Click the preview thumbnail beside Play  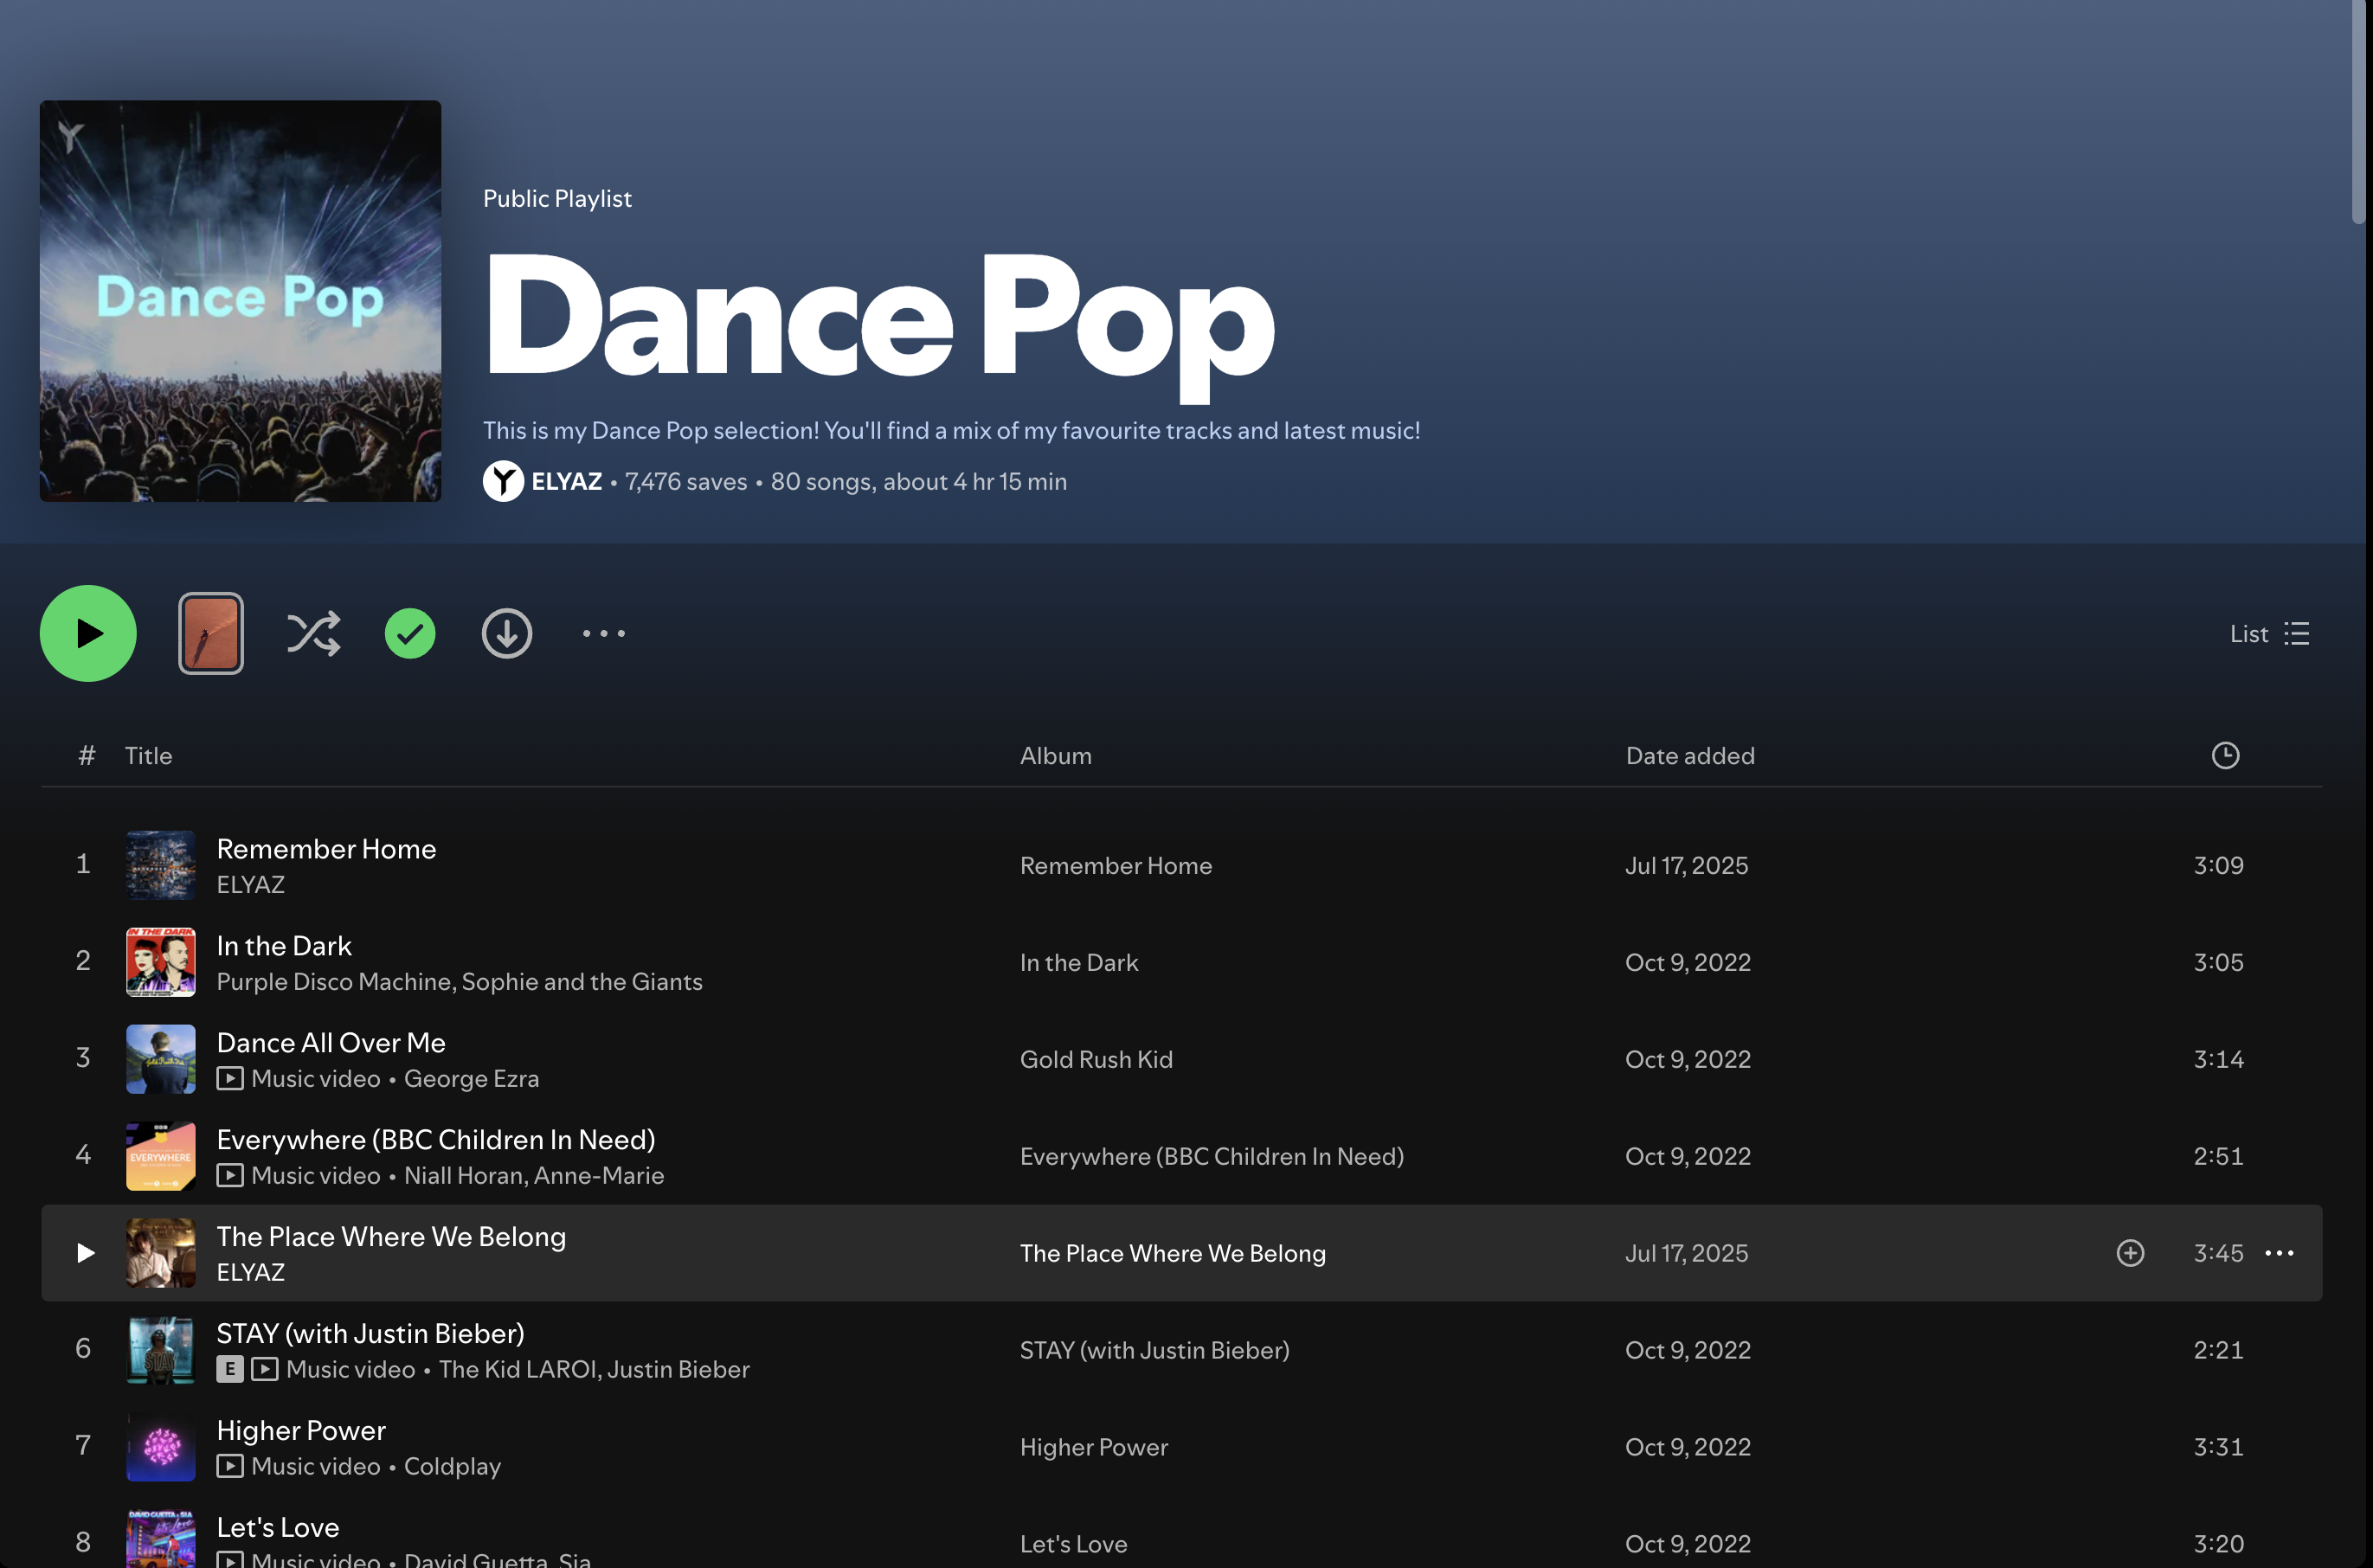tap(211, 634)
